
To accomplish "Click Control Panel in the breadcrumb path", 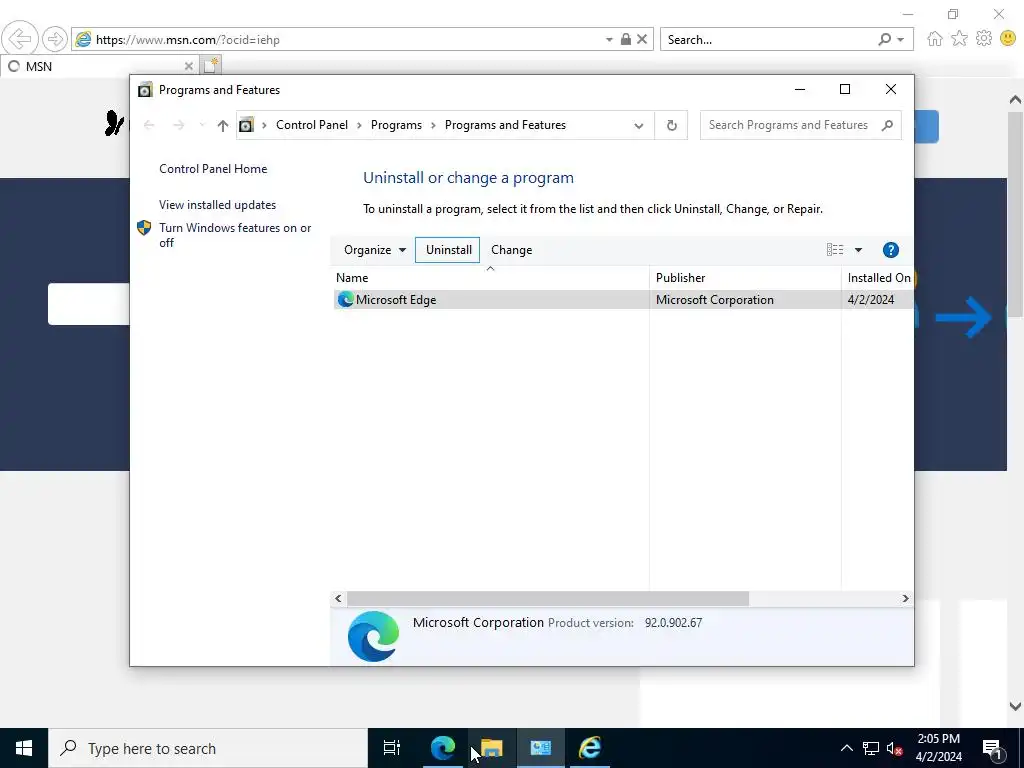I will [312, 125].
